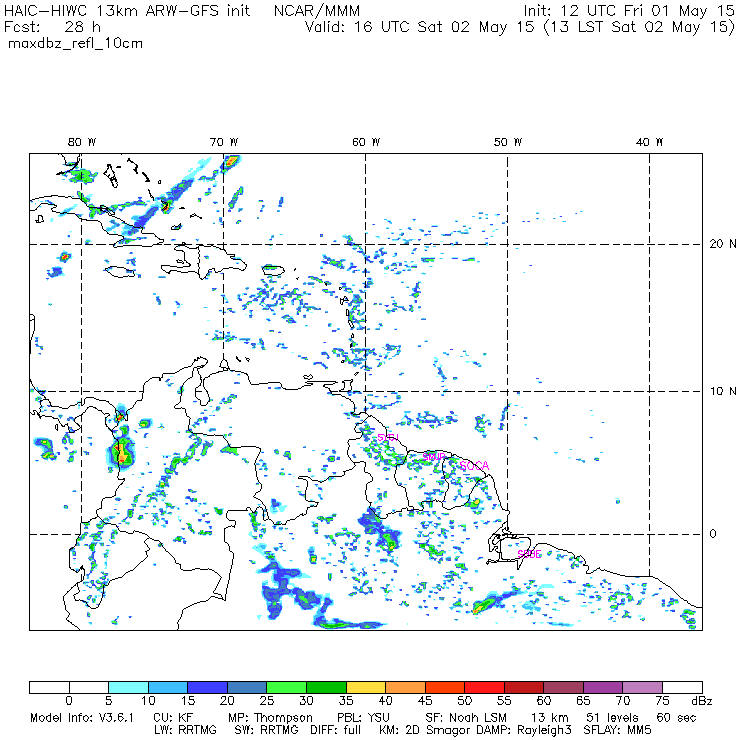Click the 'DIFF: full' model option text
This screenshot has height=740, width=740.
click(336, 730)
